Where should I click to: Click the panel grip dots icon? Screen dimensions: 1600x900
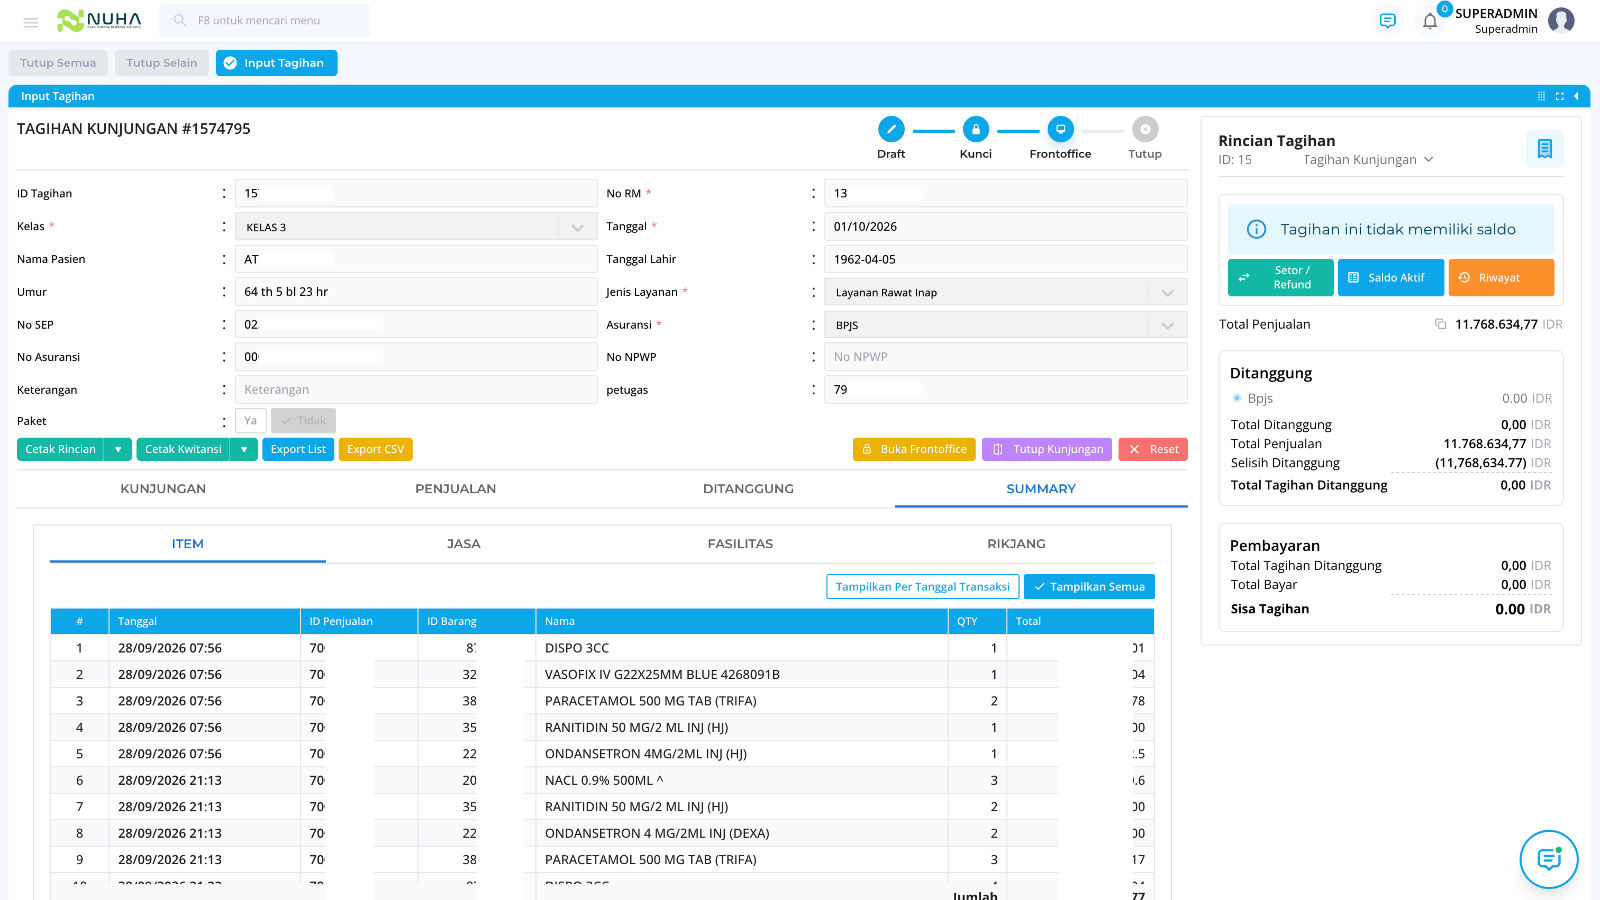1541,96
